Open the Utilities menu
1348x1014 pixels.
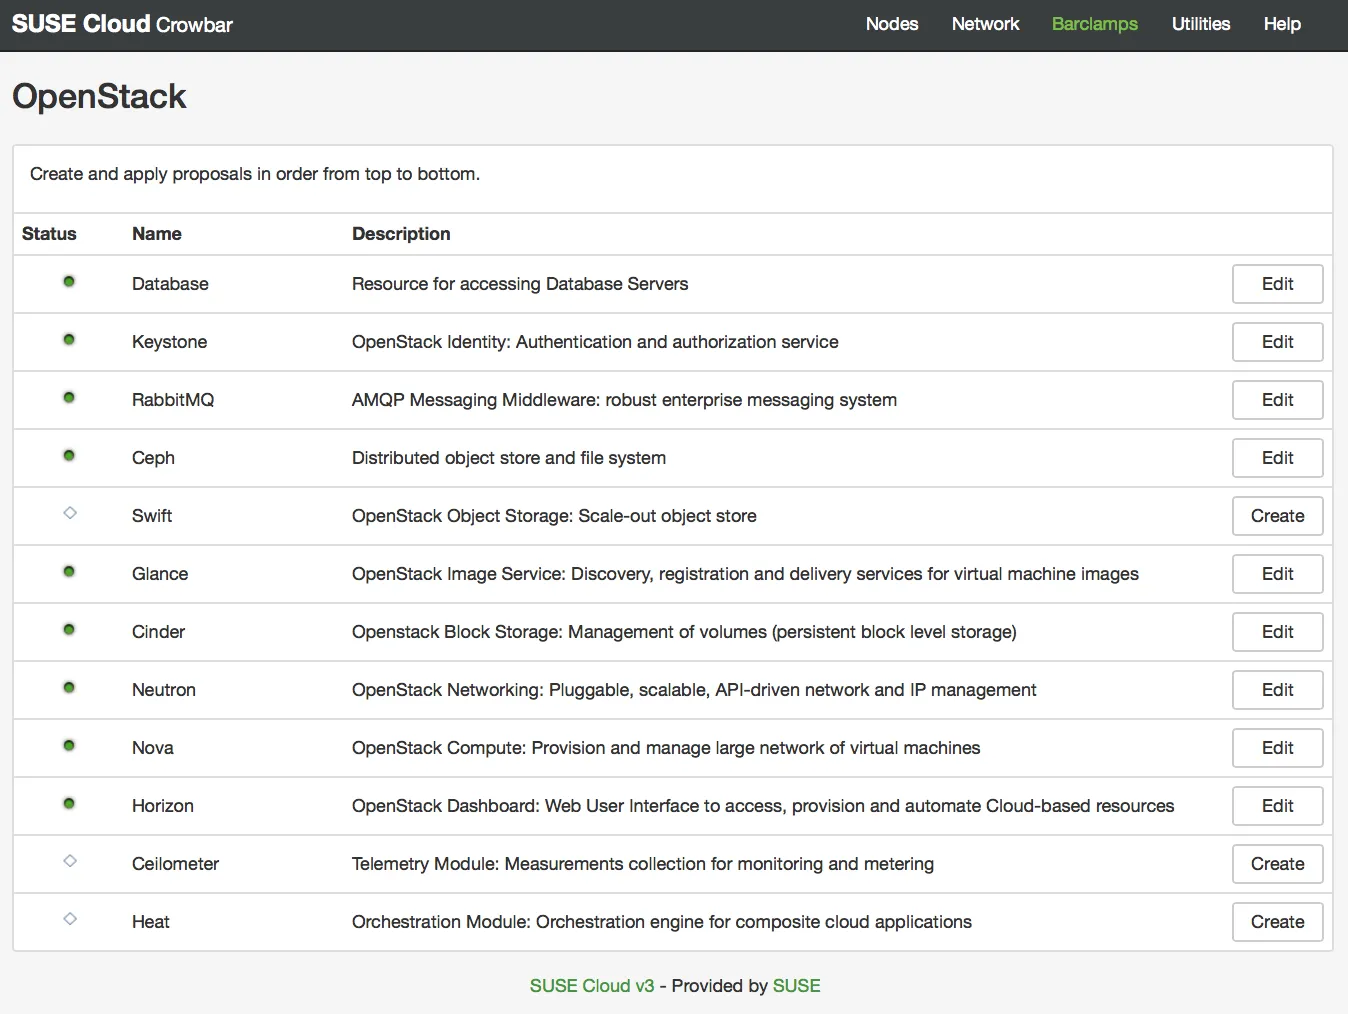[x=1201, y=24]
